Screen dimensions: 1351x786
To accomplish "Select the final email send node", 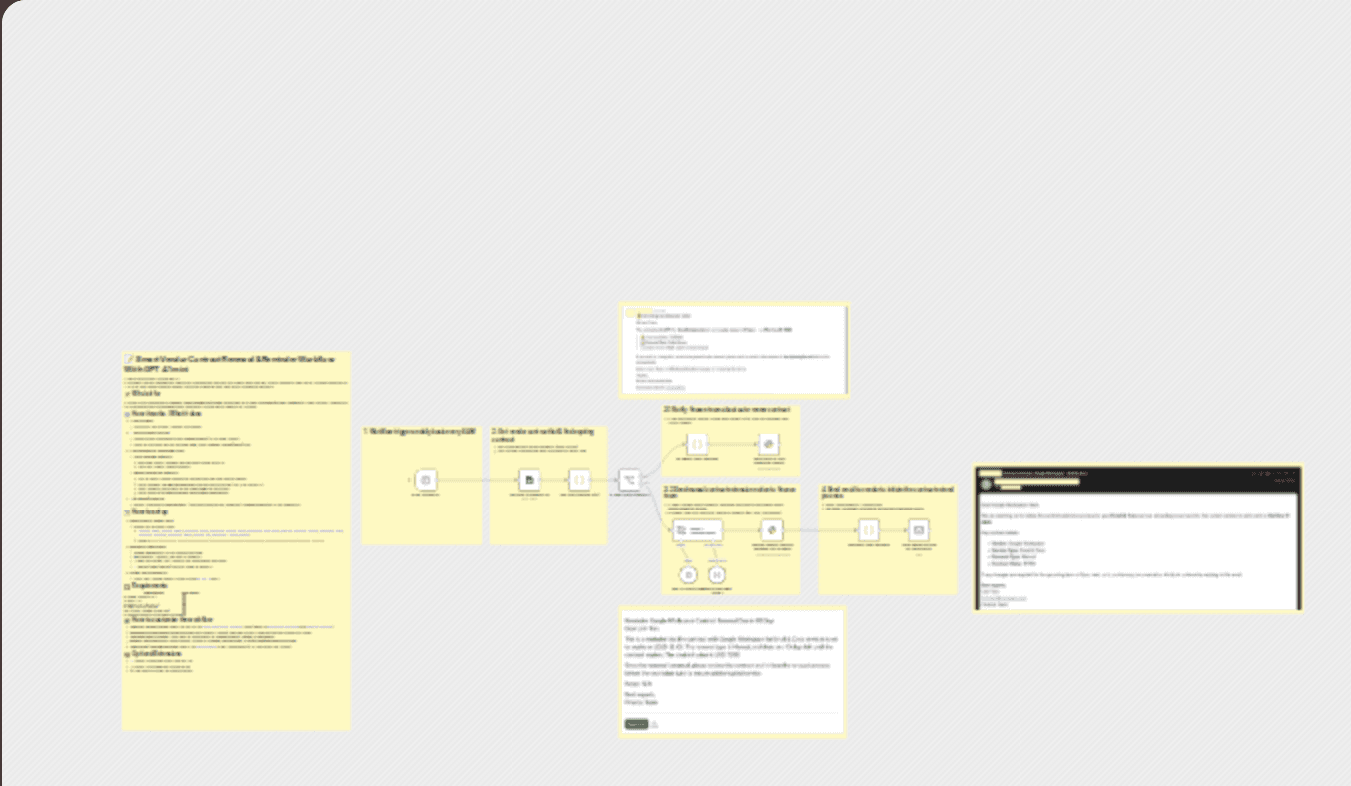I will click(x=919, y=531).
